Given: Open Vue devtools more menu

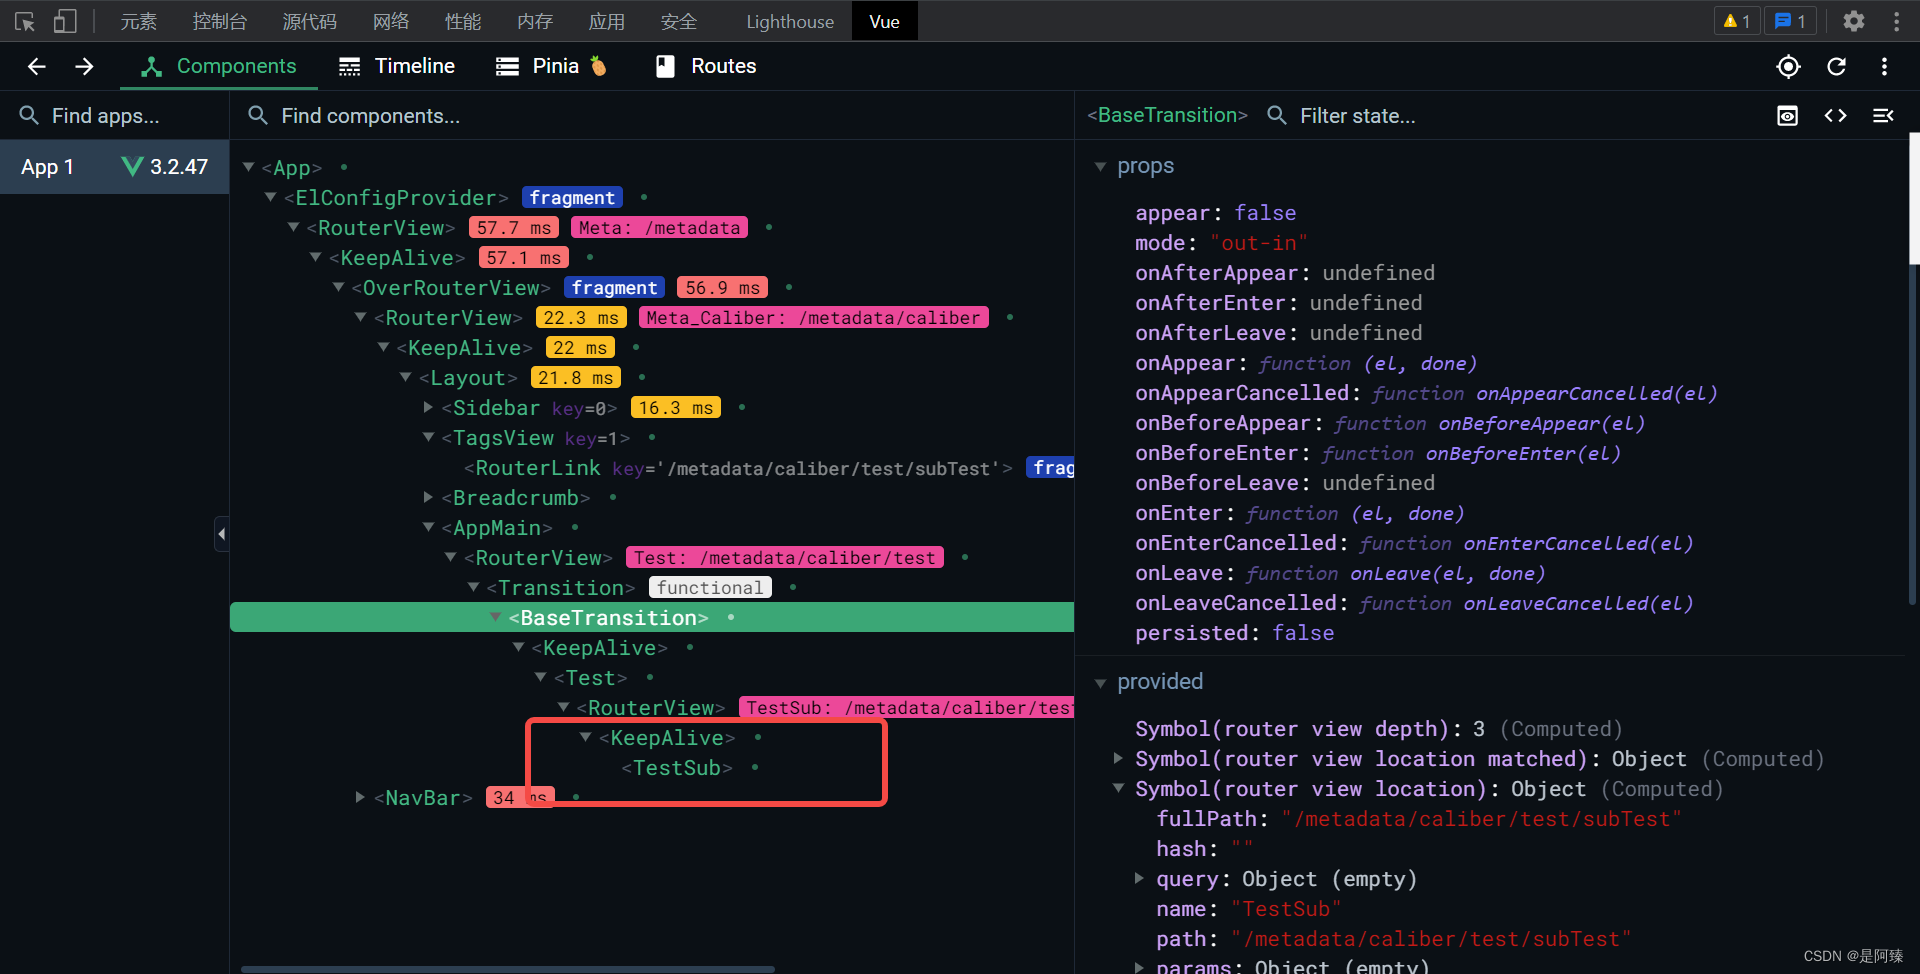Looking at the screenshot, I should point(1884,66).
